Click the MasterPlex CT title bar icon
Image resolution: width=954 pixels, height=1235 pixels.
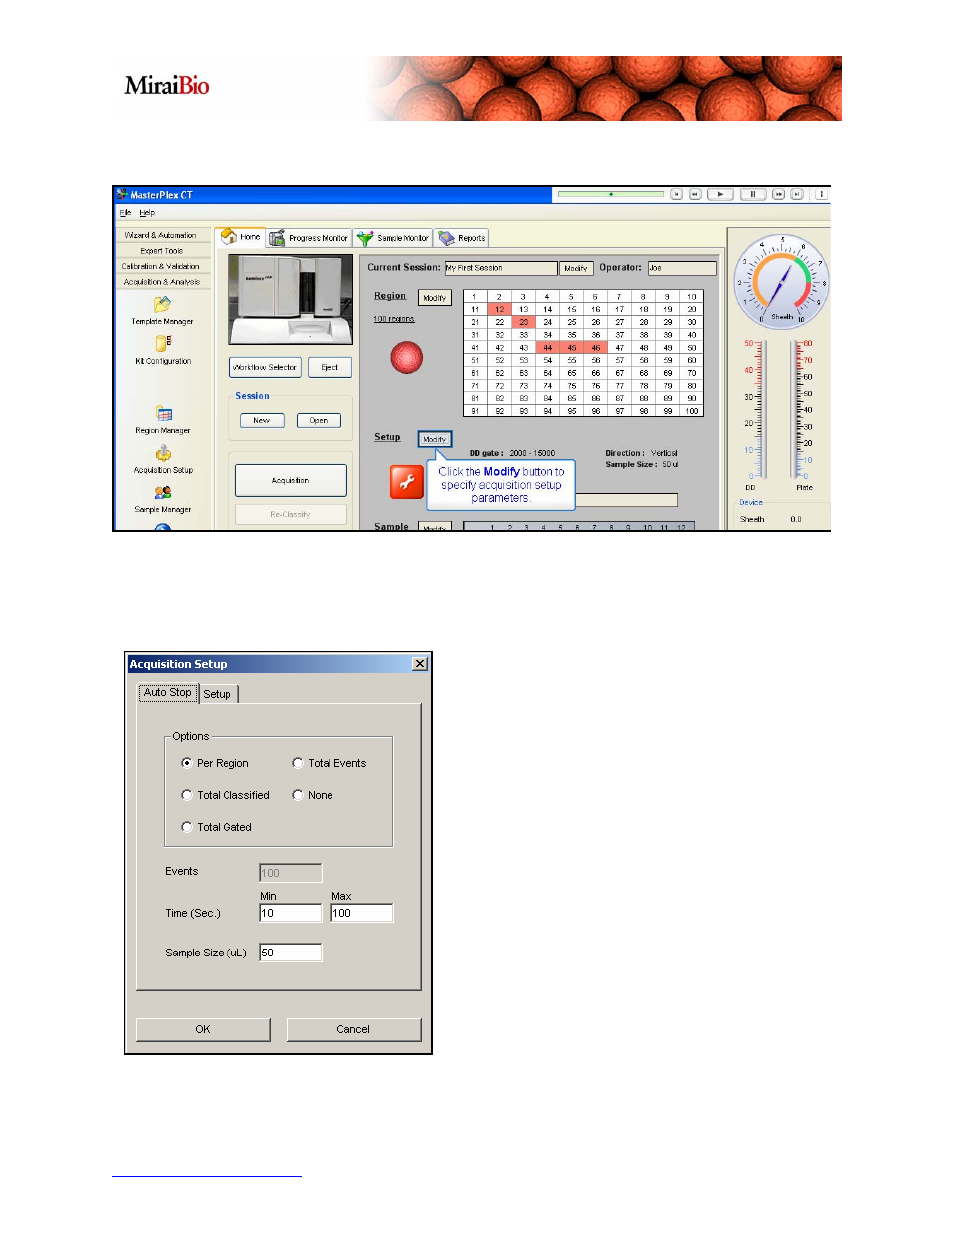(122, 194)
